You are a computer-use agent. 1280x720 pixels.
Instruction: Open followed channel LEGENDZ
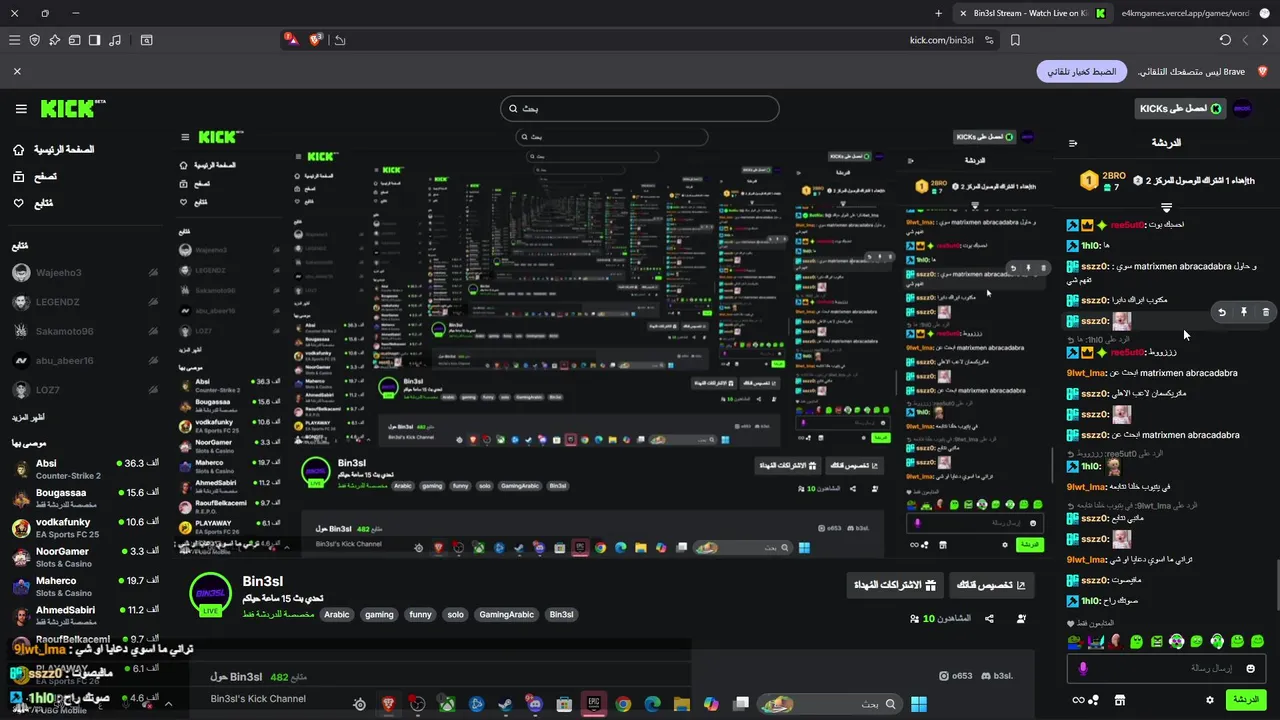[85, 302]
